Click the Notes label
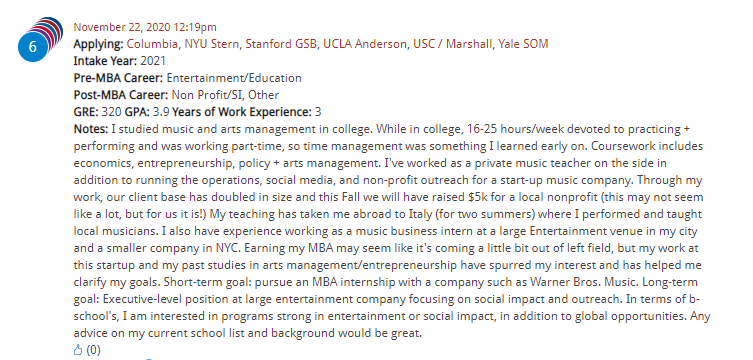Image resolution: width=753 pixels, height=360 pixels. coord(91,129)
